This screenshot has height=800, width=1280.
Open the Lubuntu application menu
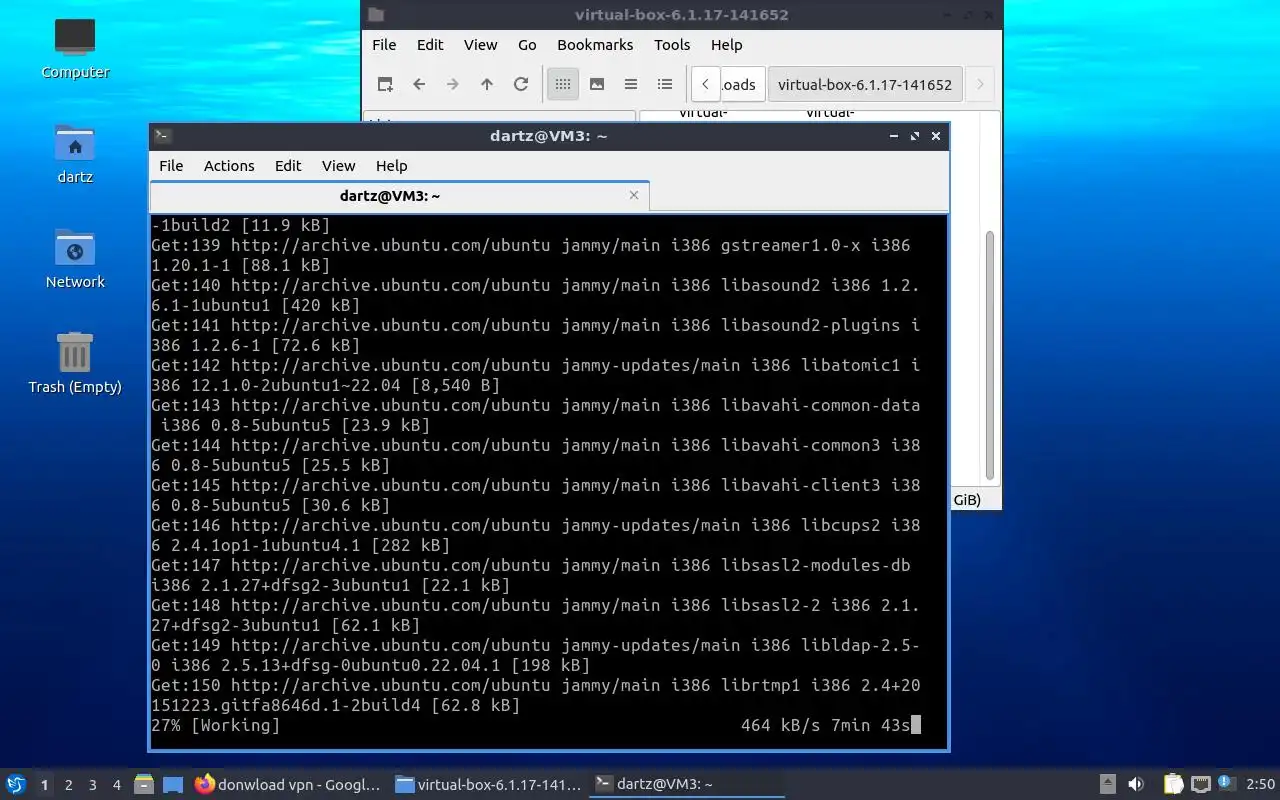pyautogui.click(x=15, y=784)
